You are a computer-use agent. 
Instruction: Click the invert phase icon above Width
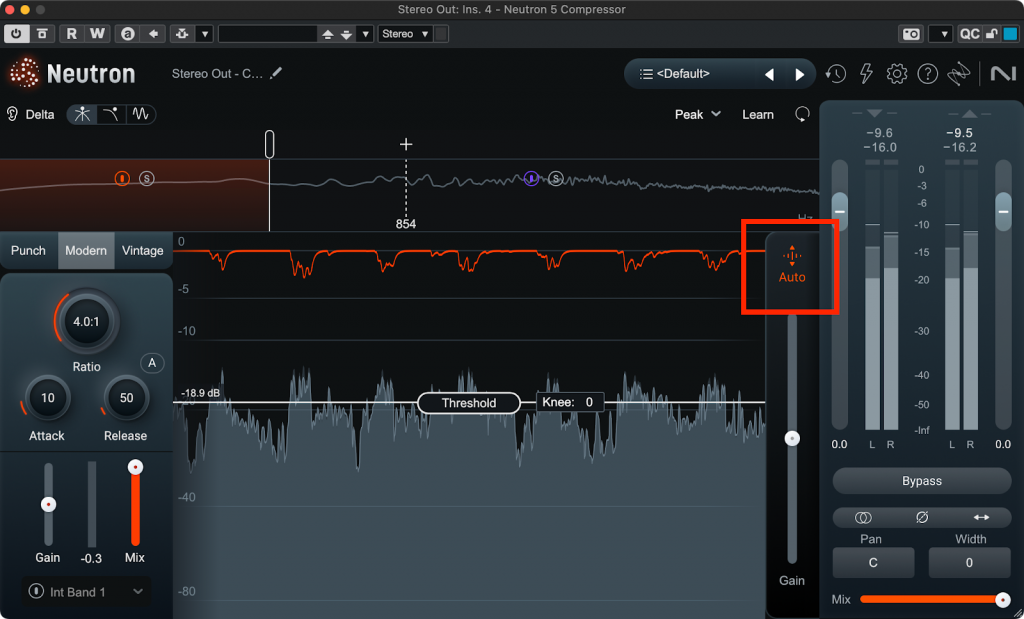(x=922, y=517)
